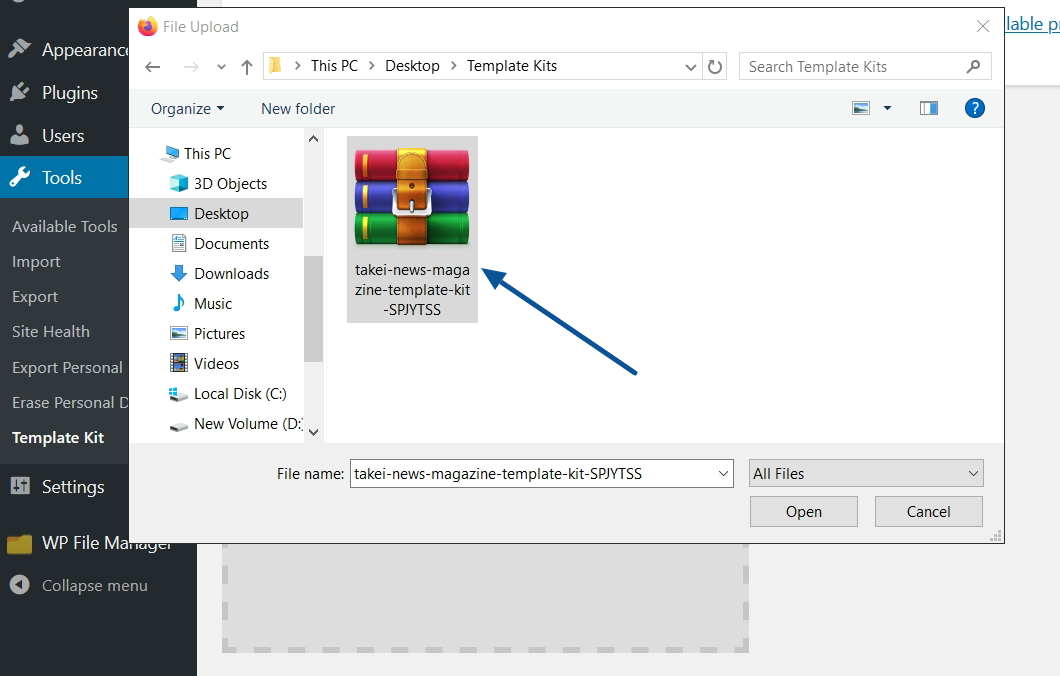The image size is (1060, 676).
Task: Open Pictures in navigation pane
Action: 219,334
